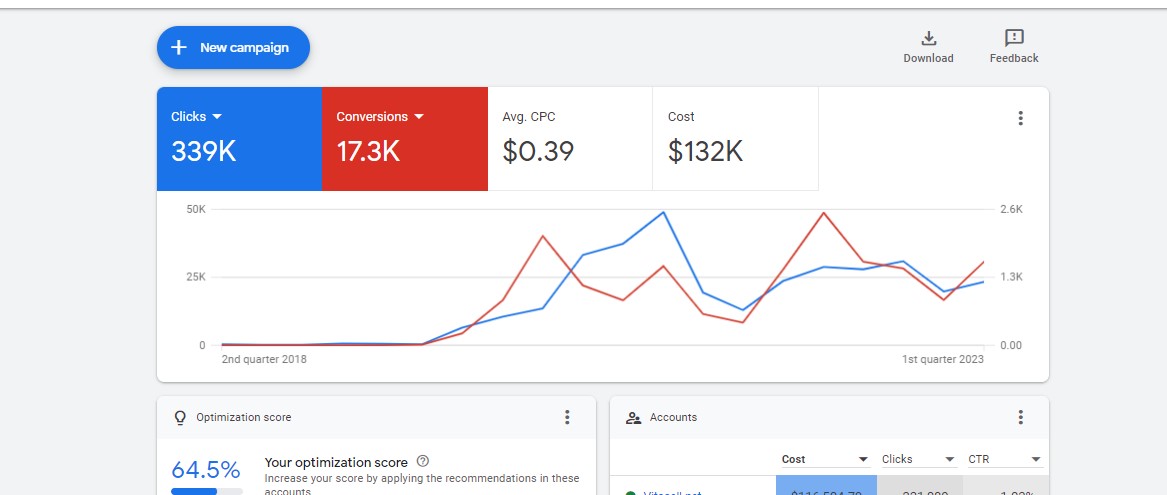This screenshot has height=495, width=1167.
Task: Expand the Conversions metric dropdown arrow
Action: tap(418, 117)
